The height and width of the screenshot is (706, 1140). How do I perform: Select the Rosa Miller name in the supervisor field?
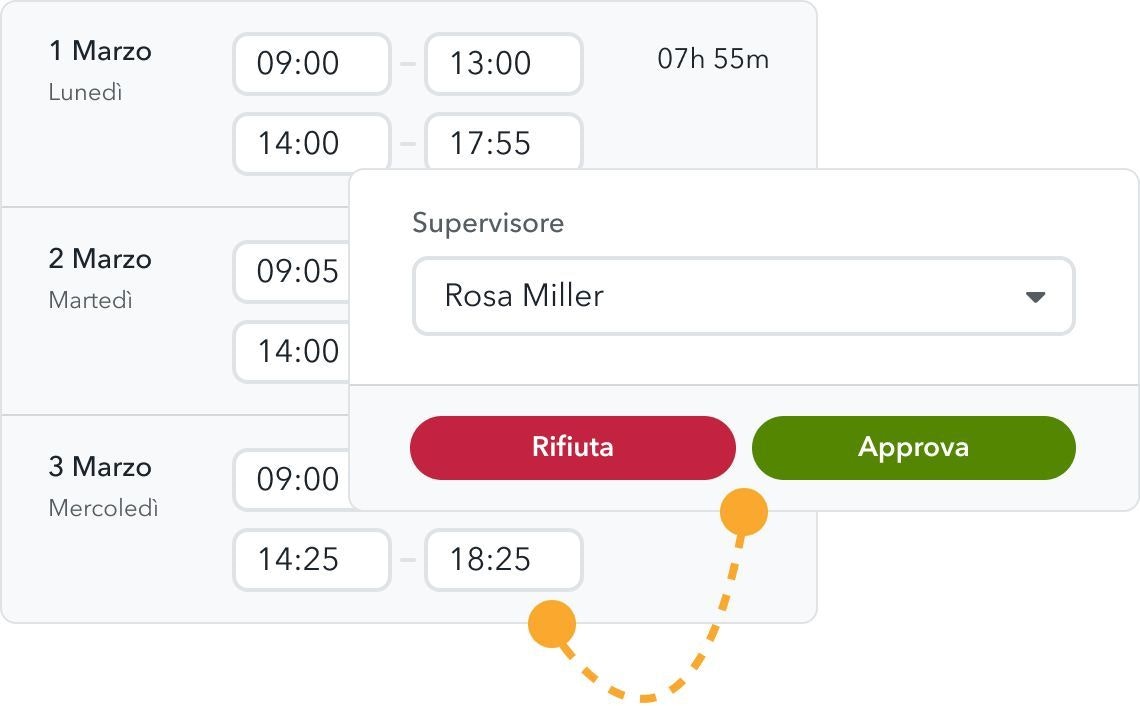tap(524, 296)
